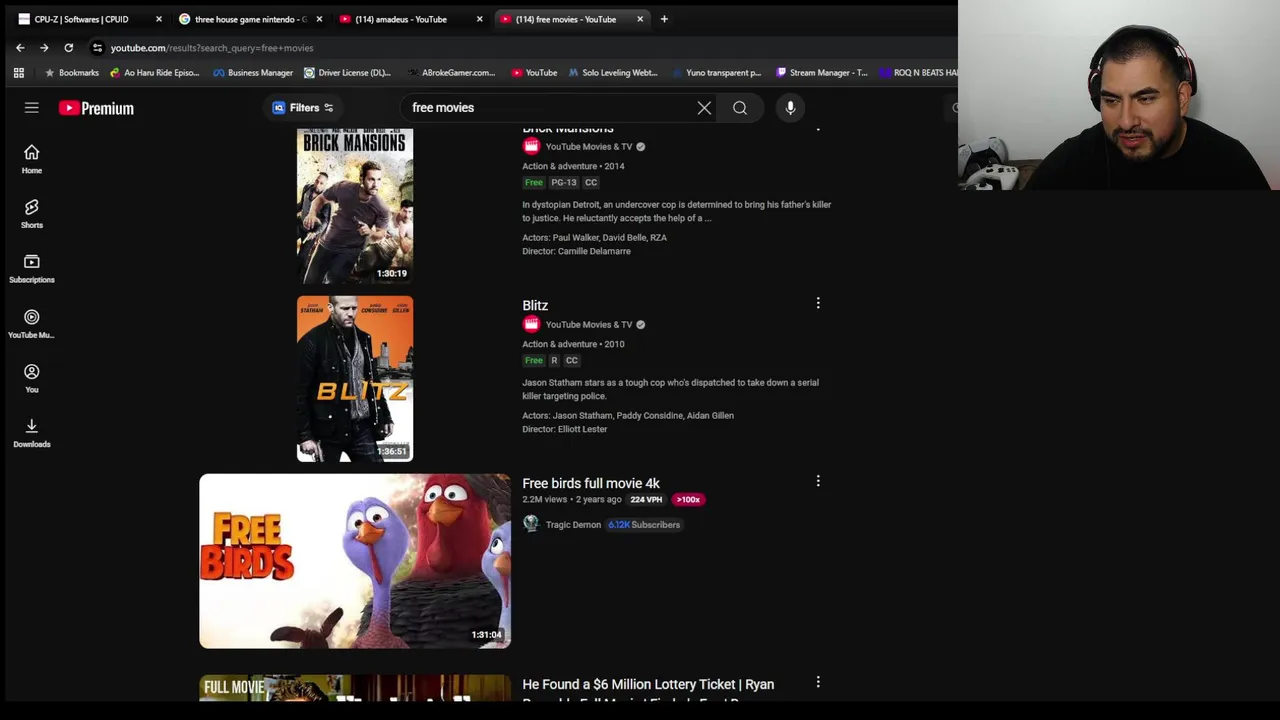This screenshot has height=720, width=1280.
Task: Click Tragic Demon channel avatar
Action: (x=531, y=524)
